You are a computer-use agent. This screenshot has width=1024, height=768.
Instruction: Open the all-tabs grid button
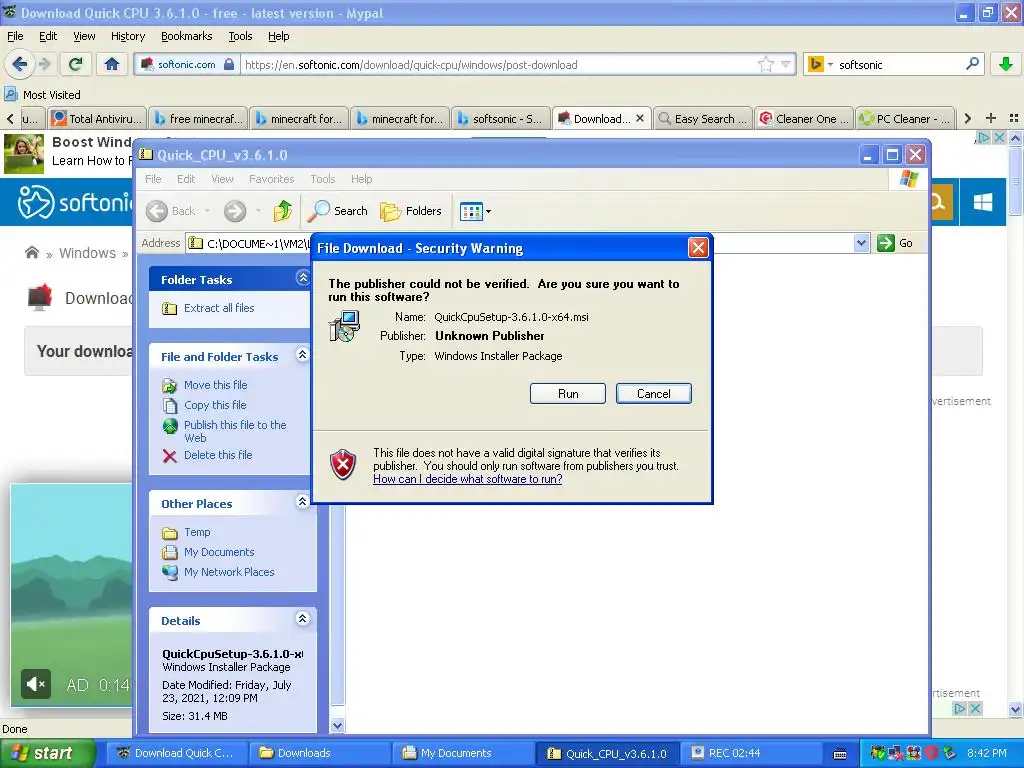click(1014, 118)
